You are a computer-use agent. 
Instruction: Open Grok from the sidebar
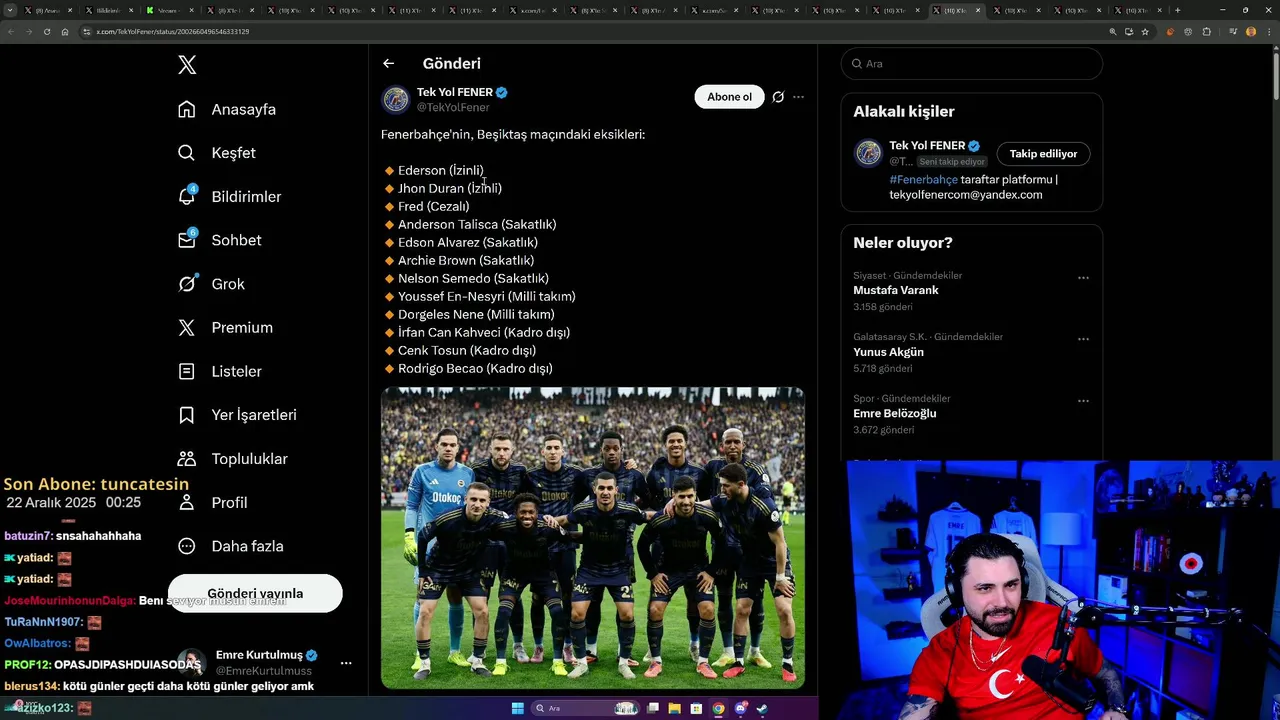click(x=211, y=284)
